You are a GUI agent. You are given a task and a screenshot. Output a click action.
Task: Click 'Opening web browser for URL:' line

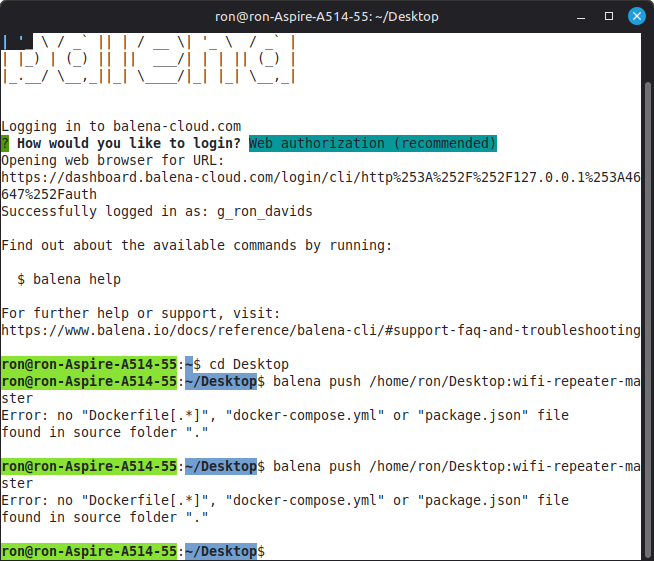coord(113,161)
